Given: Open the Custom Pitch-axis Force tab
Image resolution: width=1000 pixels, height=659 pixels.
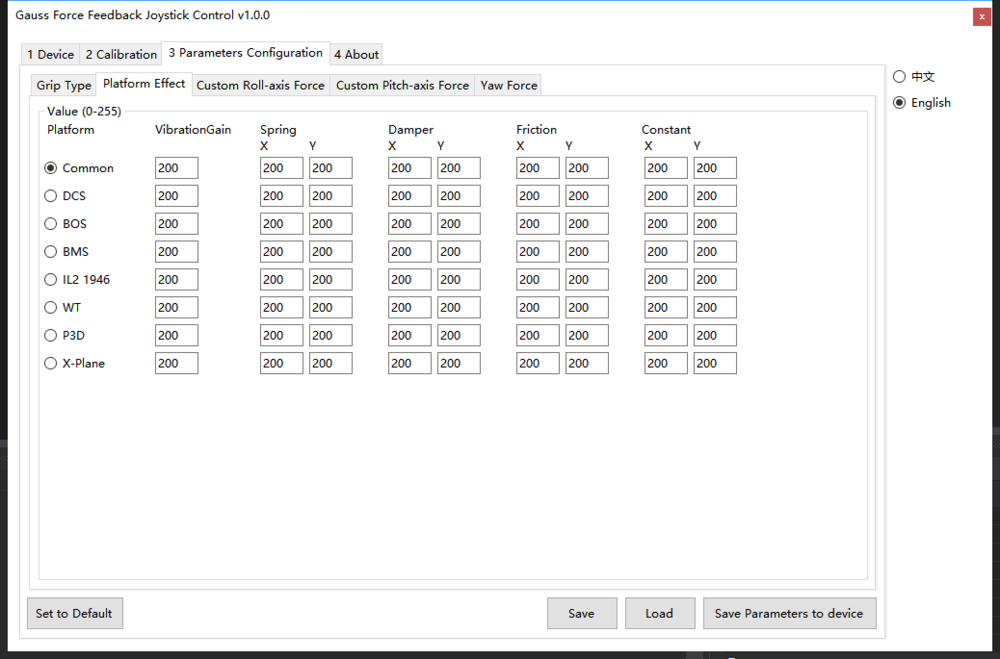Looking at the screenshot, I should (x=402, y=85).
